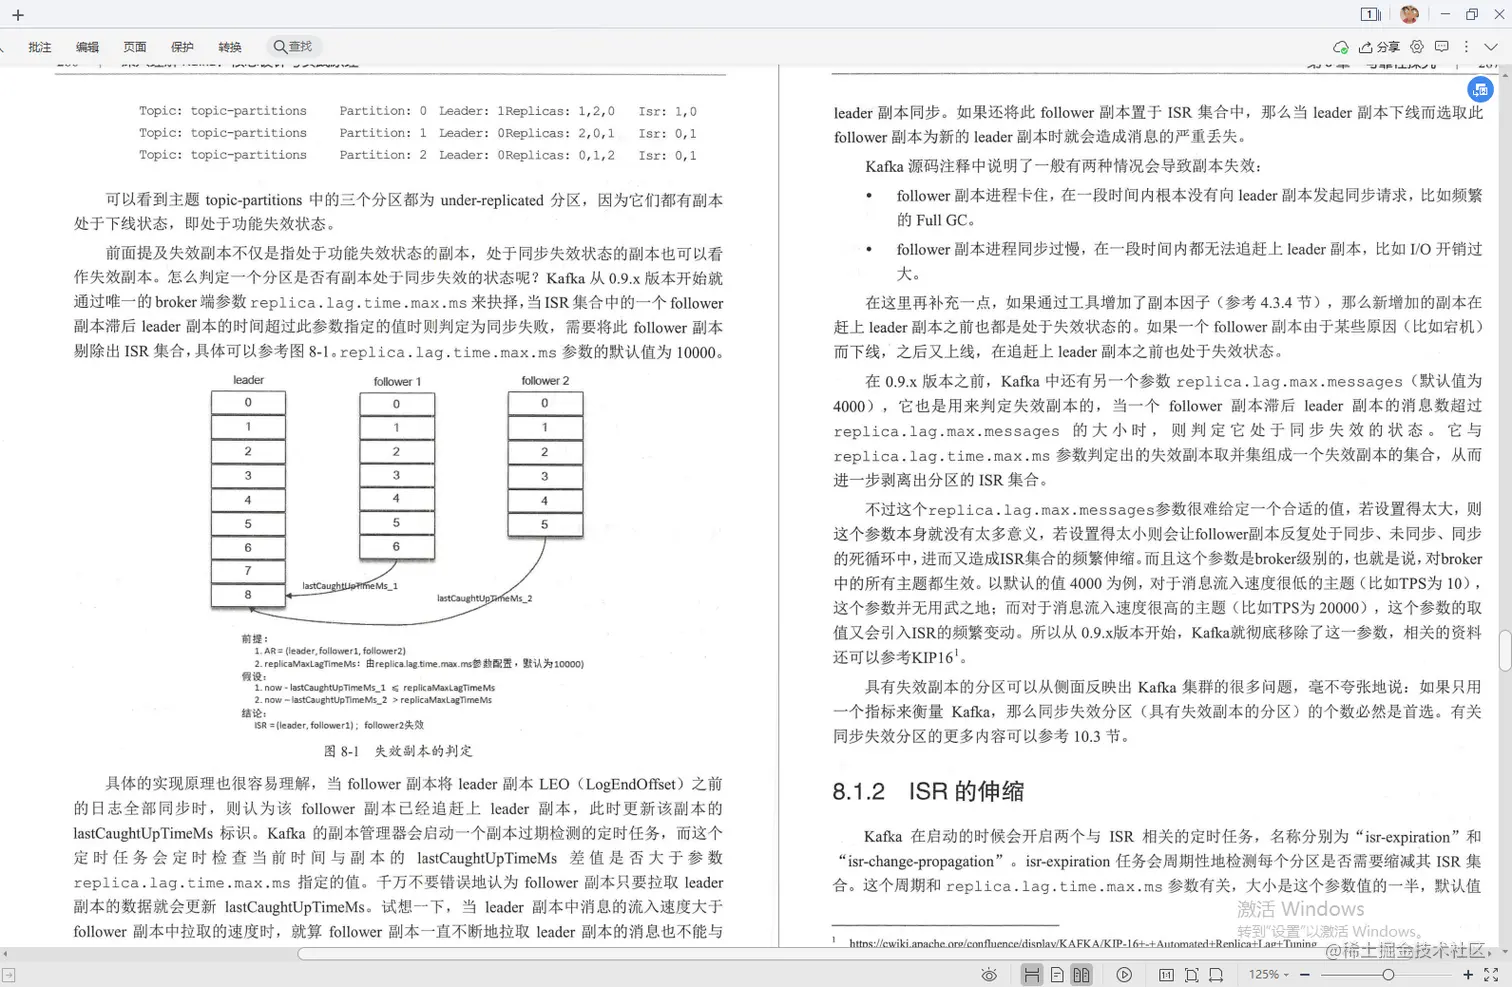The image size is (1512, 987).
Task: Open the settings gear icon
Action: click(1417, 47)
